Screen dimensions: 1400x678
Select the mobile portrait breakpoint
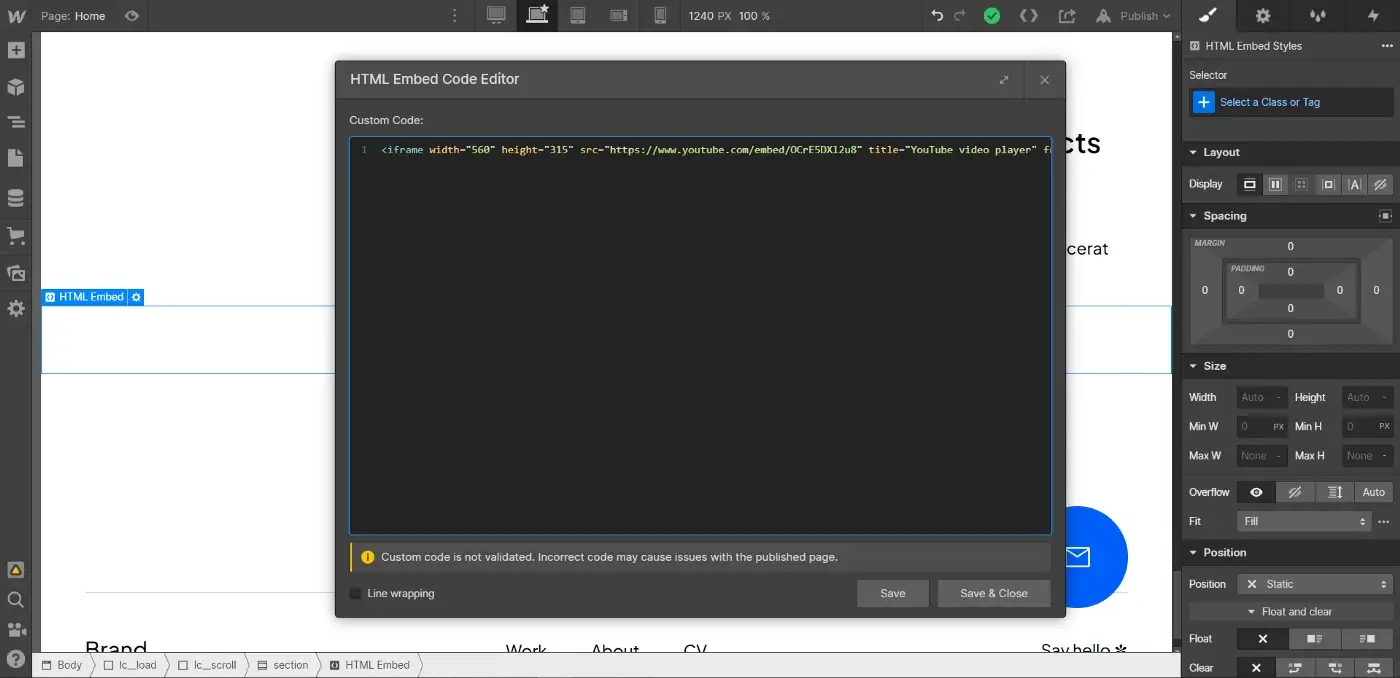pos(659,16)
